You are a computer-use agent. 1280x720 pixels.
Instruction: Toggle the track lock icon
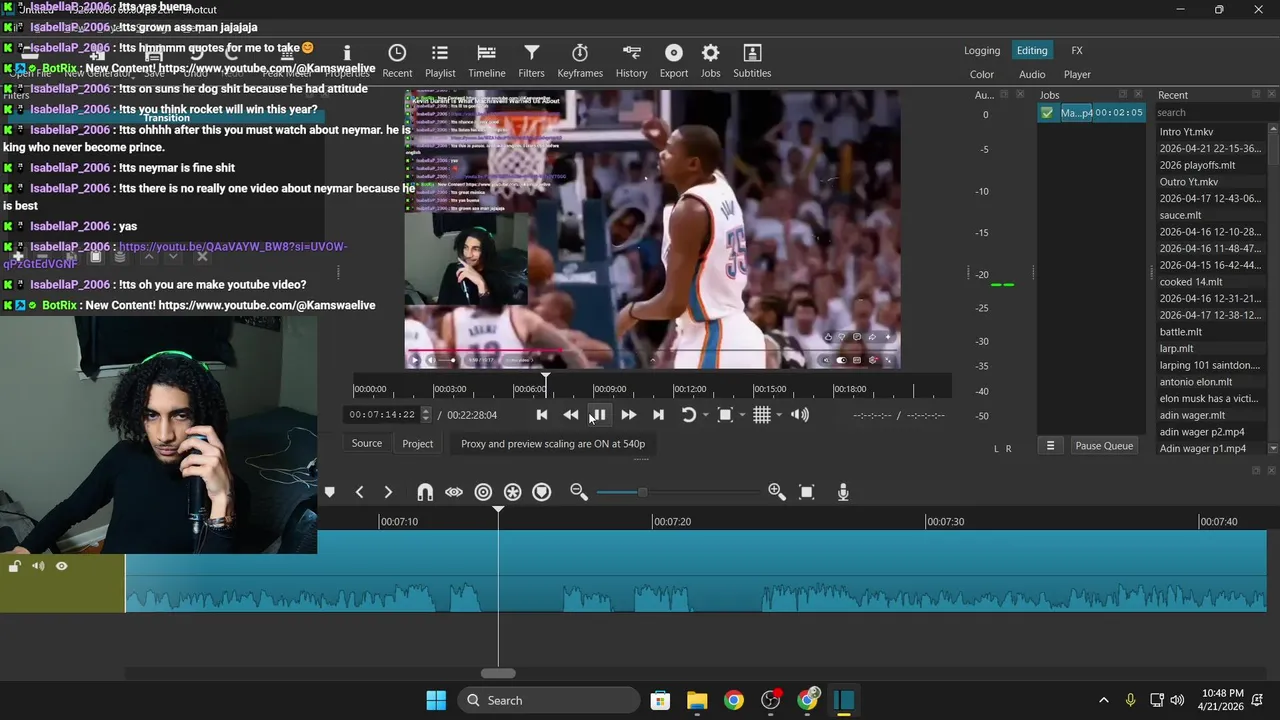[14, 567]
